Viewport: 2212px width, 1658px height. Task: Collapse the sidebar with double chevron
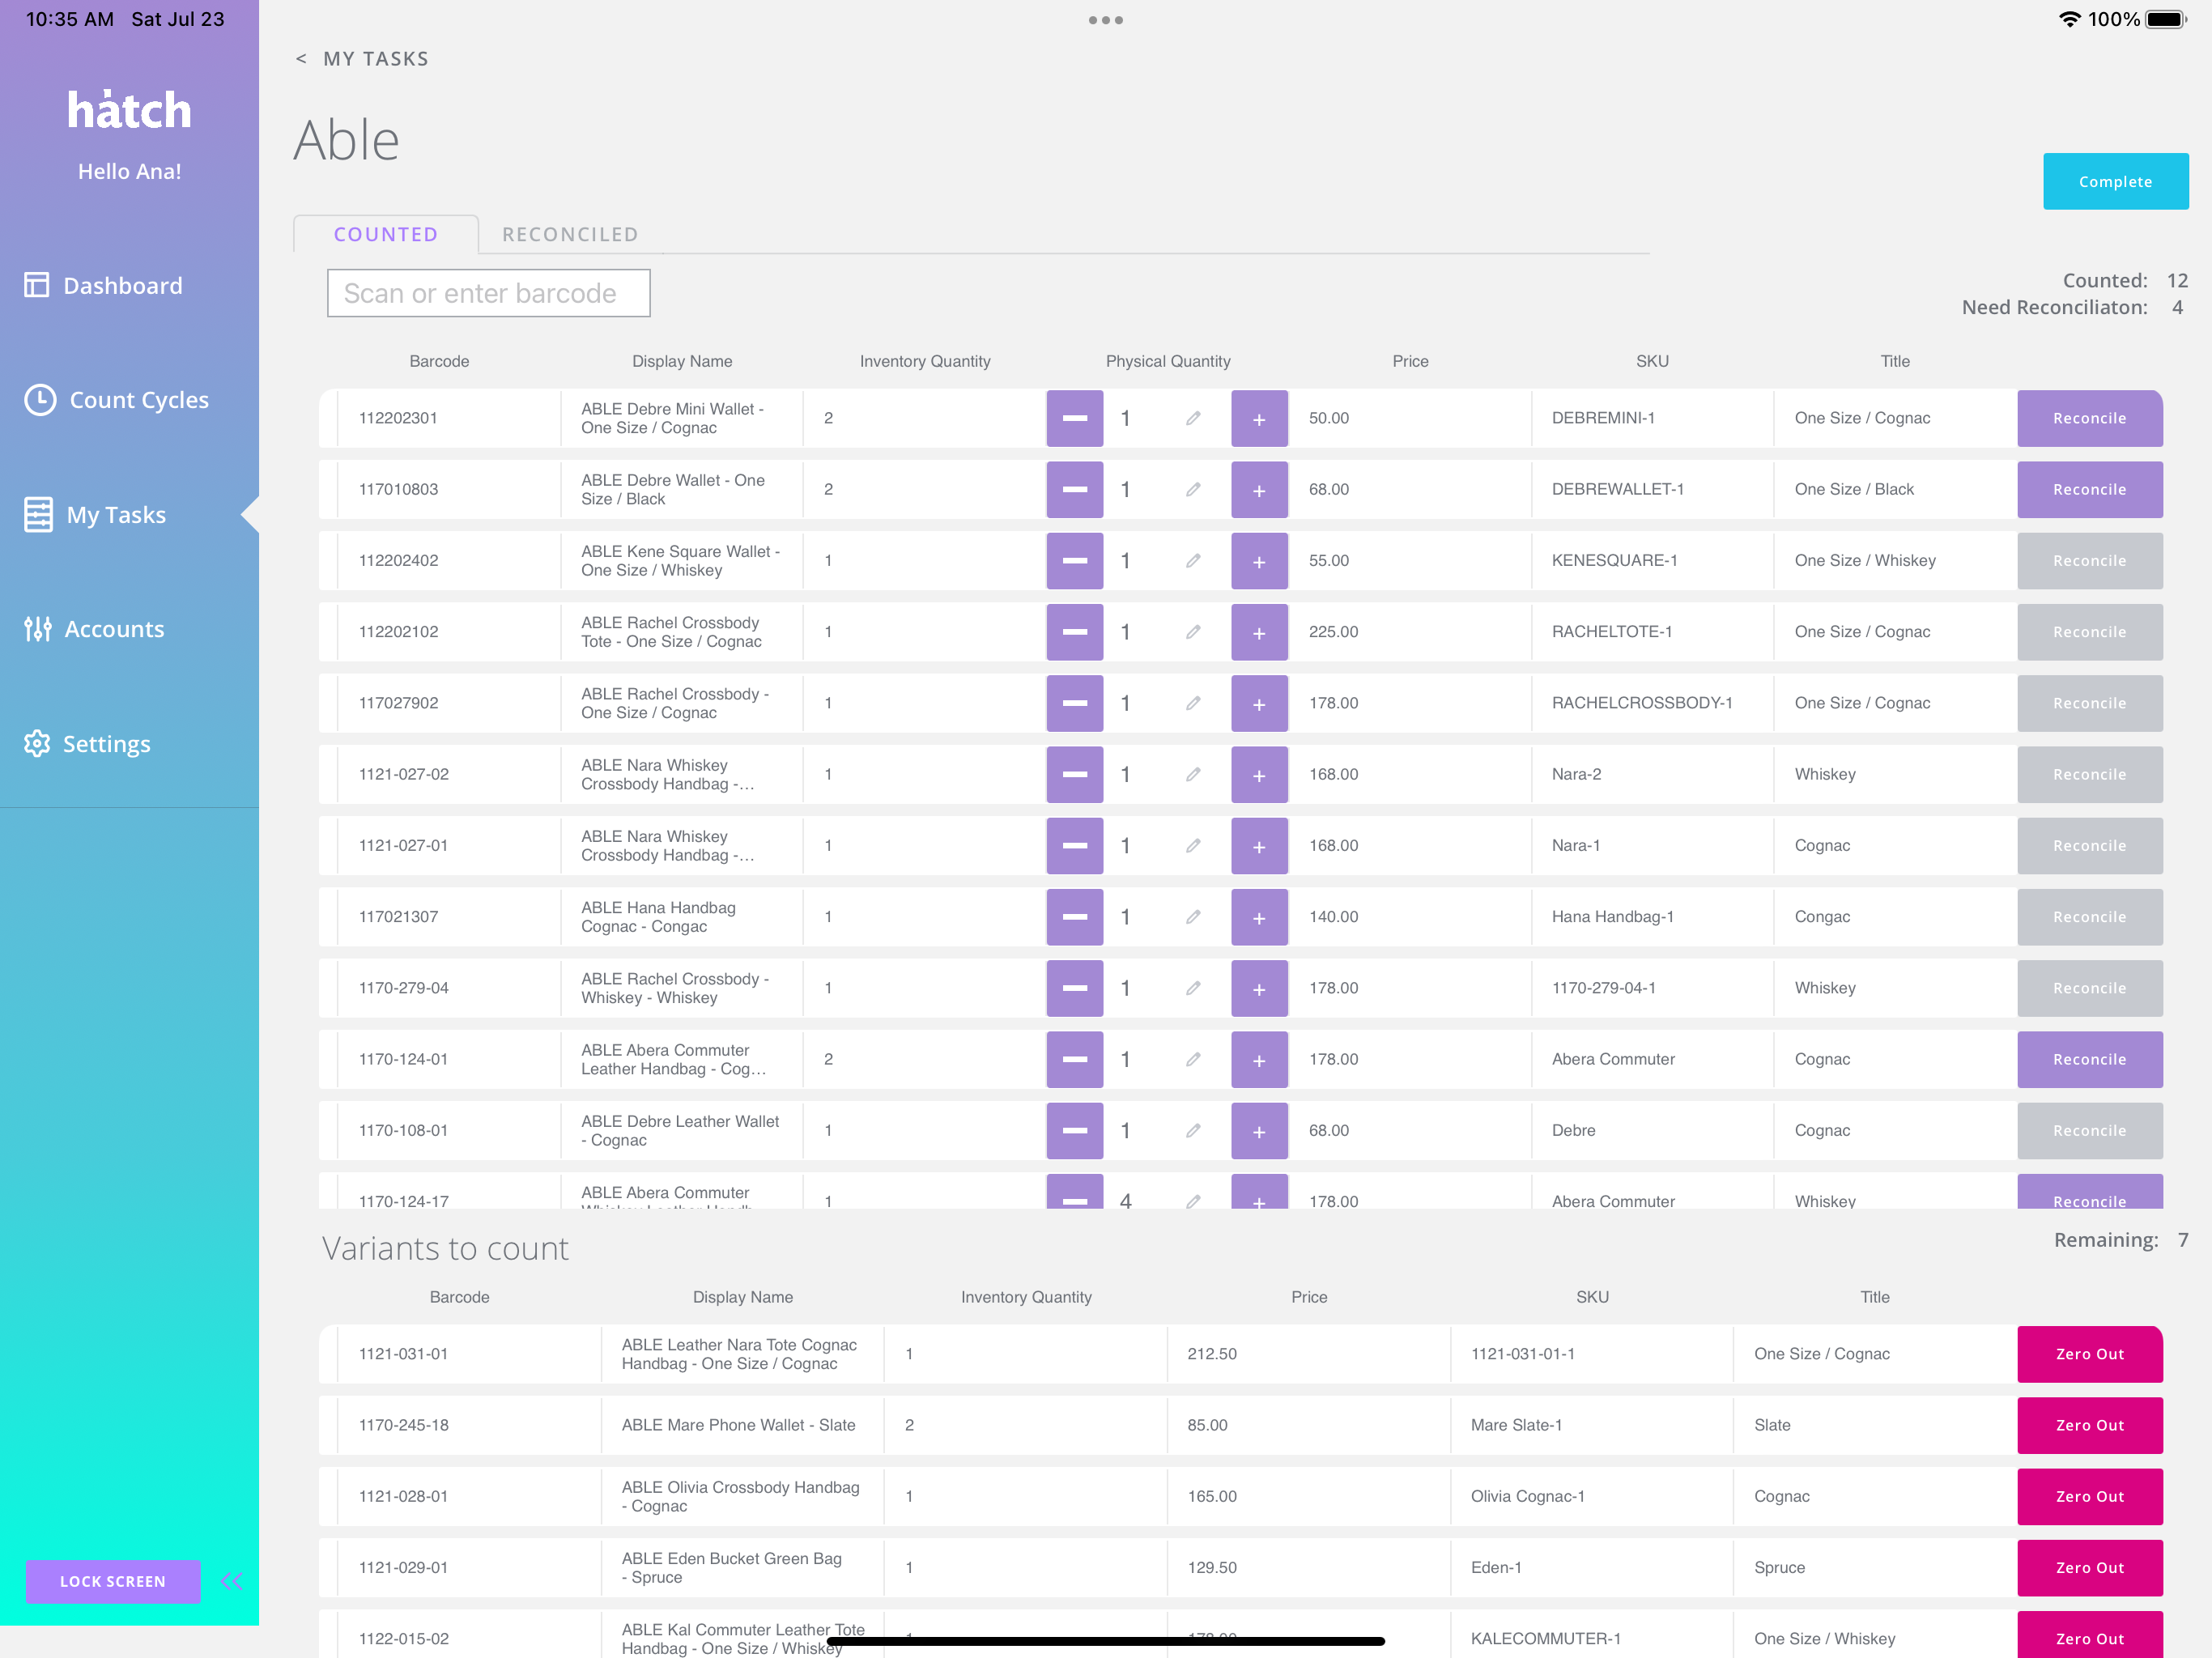pyautogui.click(x=232, y=1580)
